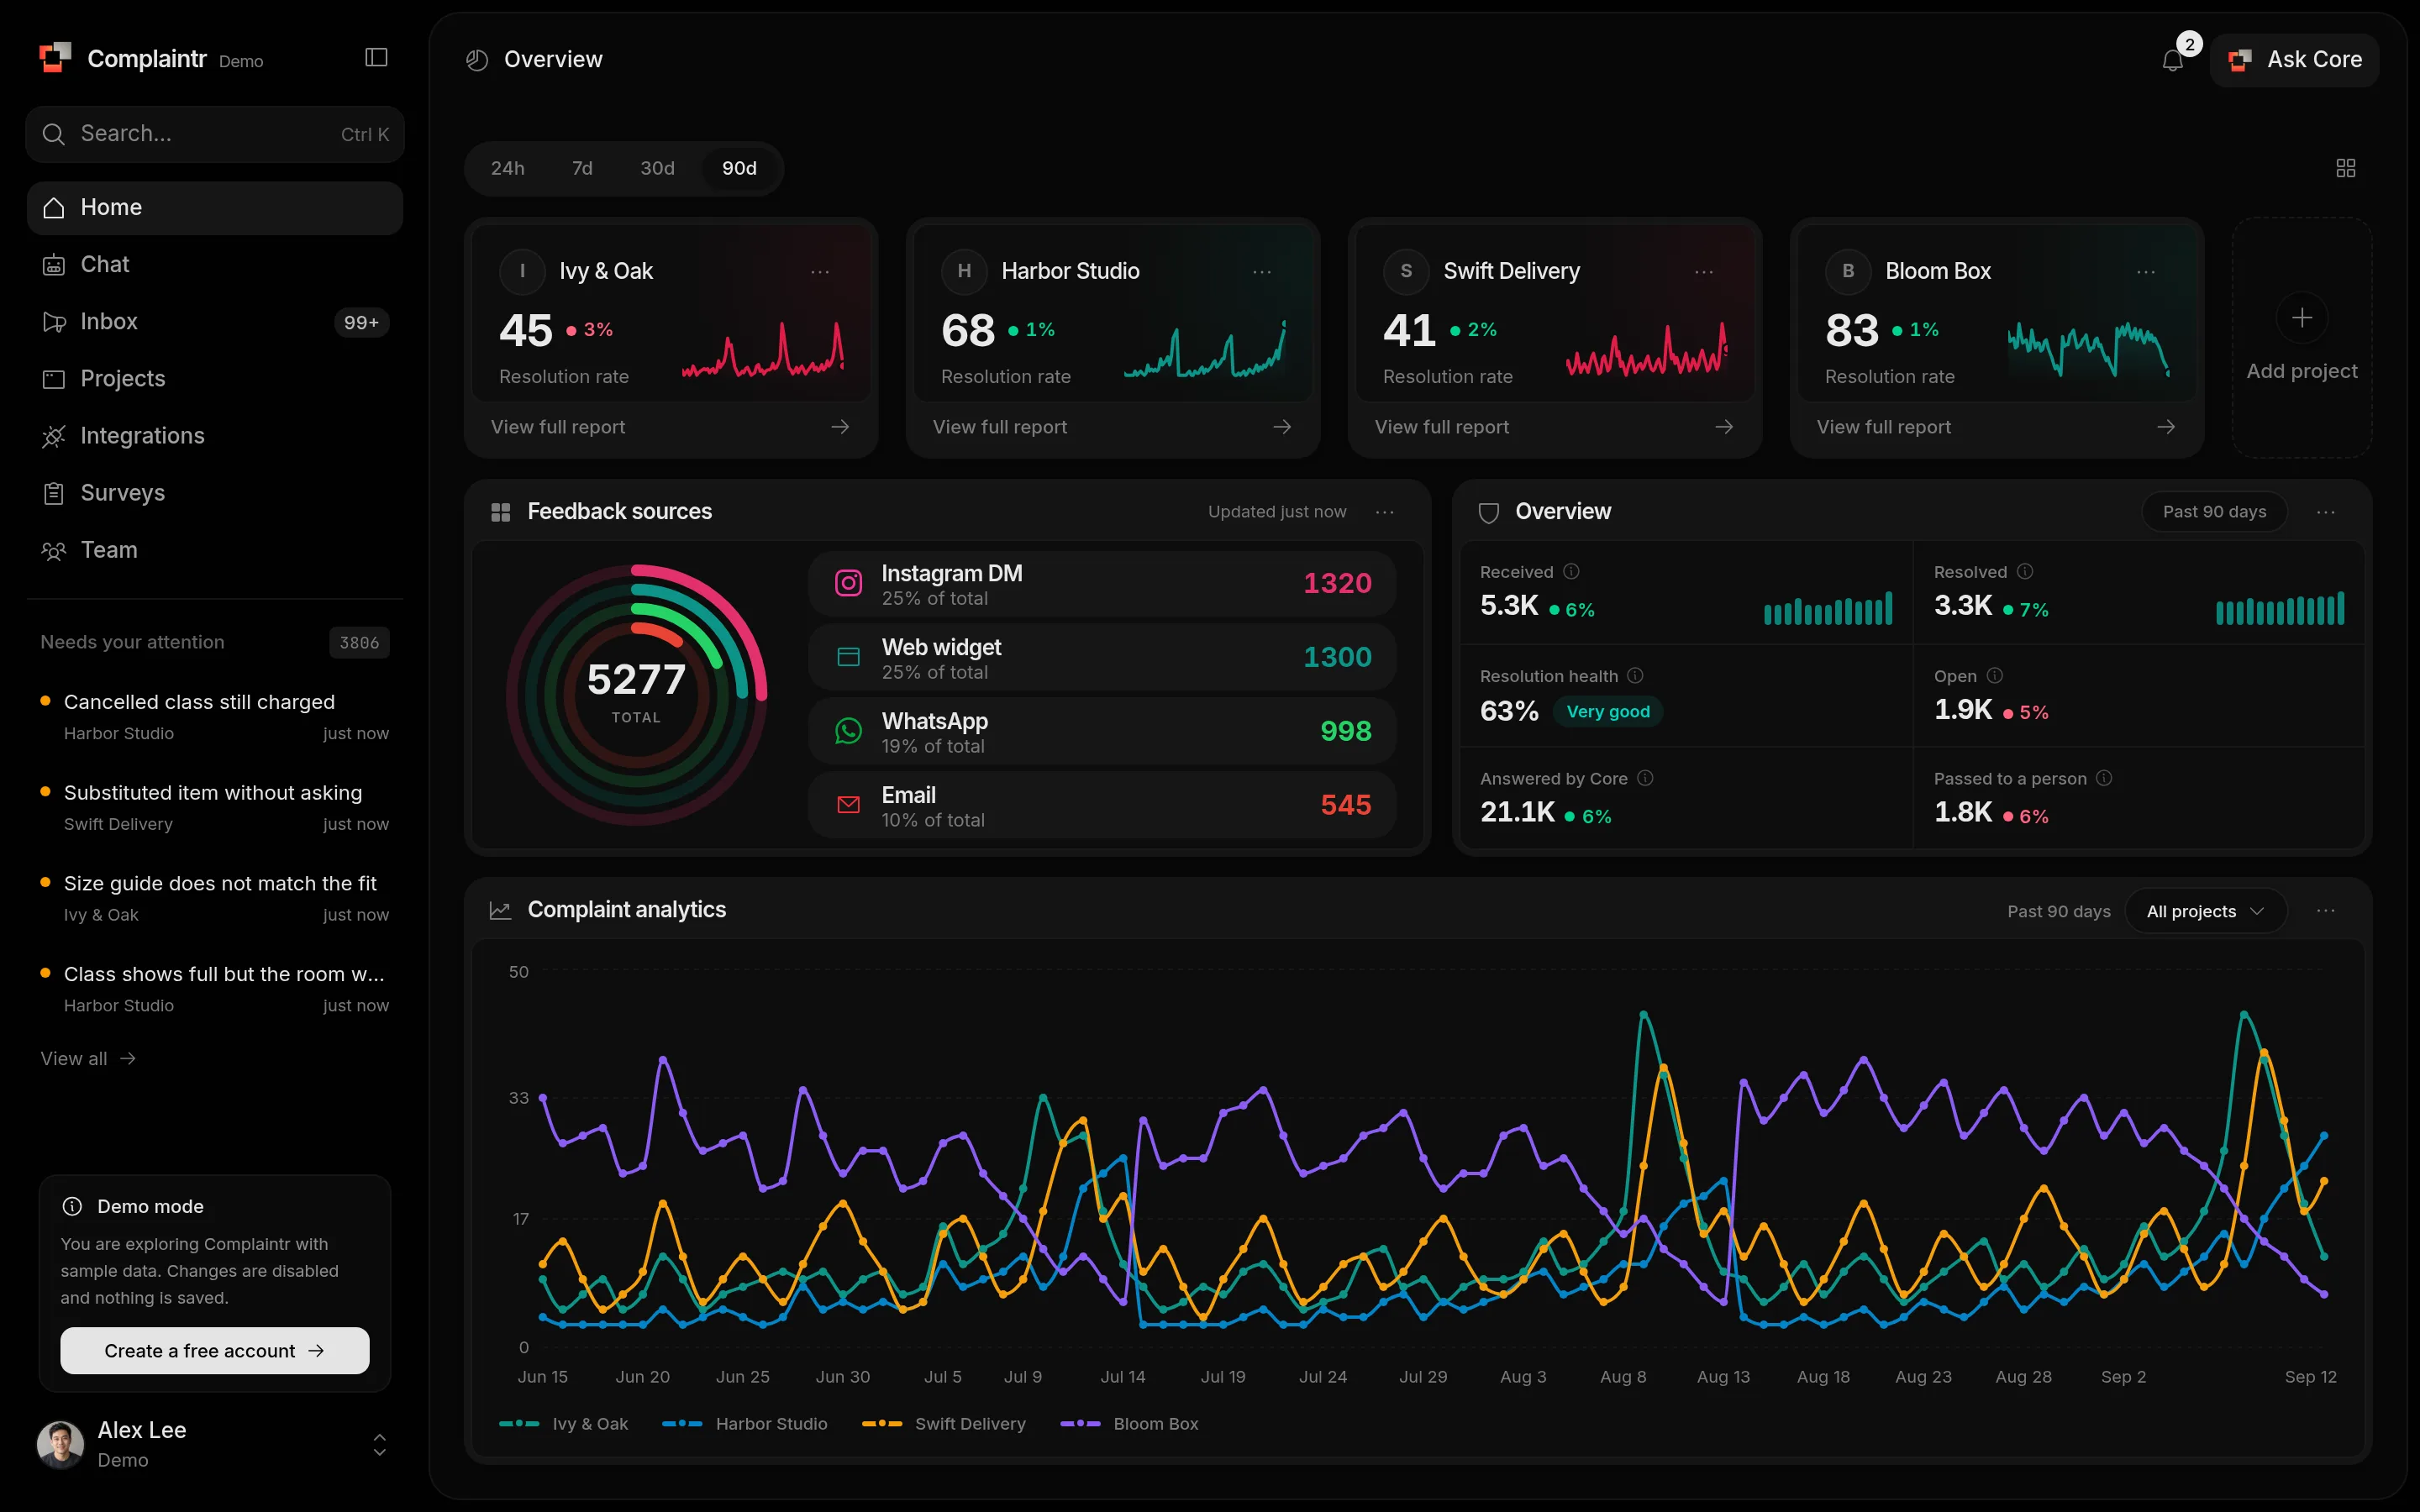Open Complaint analytics more options
Screen dimensions: 2420x1512
[x=2326, y=911]
